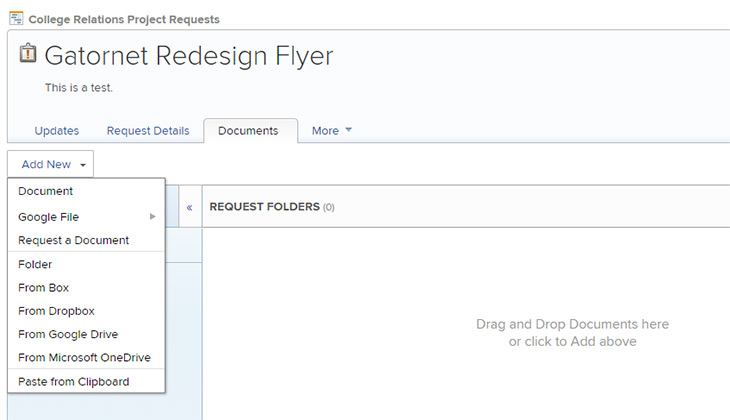Collapse the folder panel with double-chevron icon
Viewport: 730px width, 420px height.
pyautogui.click(x=189, y=208)
